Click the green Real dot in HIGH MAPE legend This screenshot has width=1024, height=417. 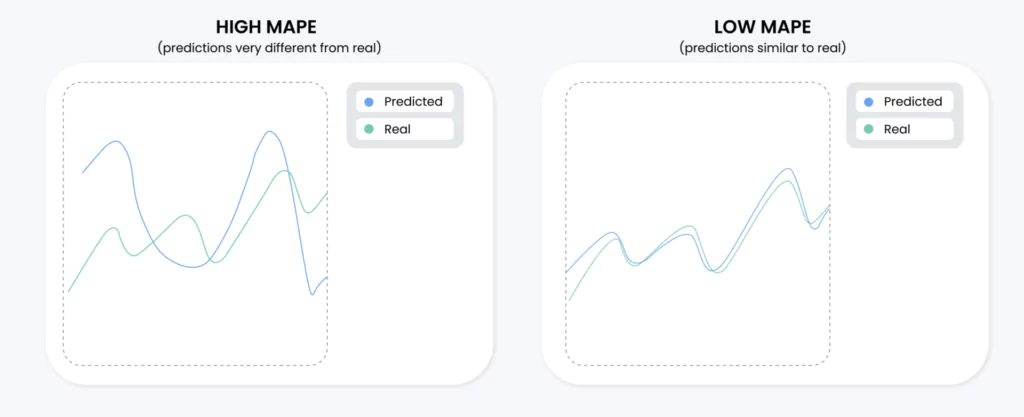(x=369, y=129)
